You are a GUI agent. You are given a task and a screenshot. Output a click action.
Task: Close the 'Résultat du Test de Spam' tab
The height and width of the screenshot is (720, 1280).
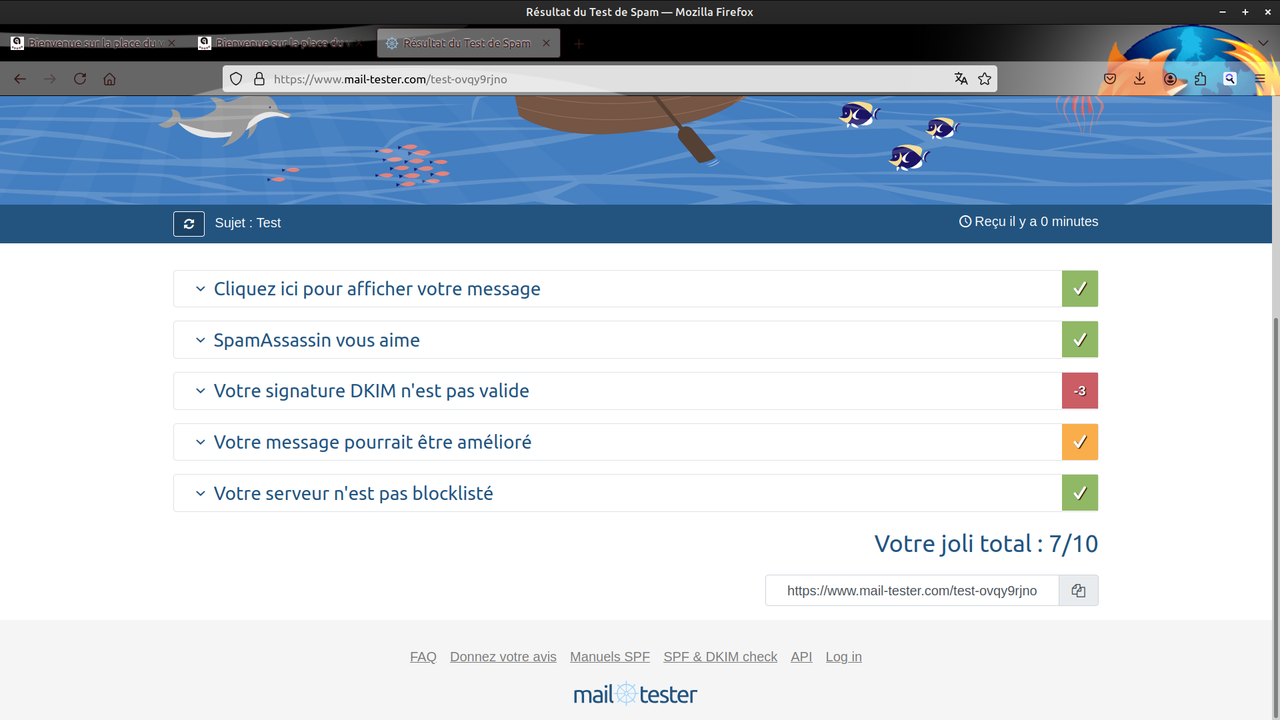pyautogui.click(x=546, y=43)
